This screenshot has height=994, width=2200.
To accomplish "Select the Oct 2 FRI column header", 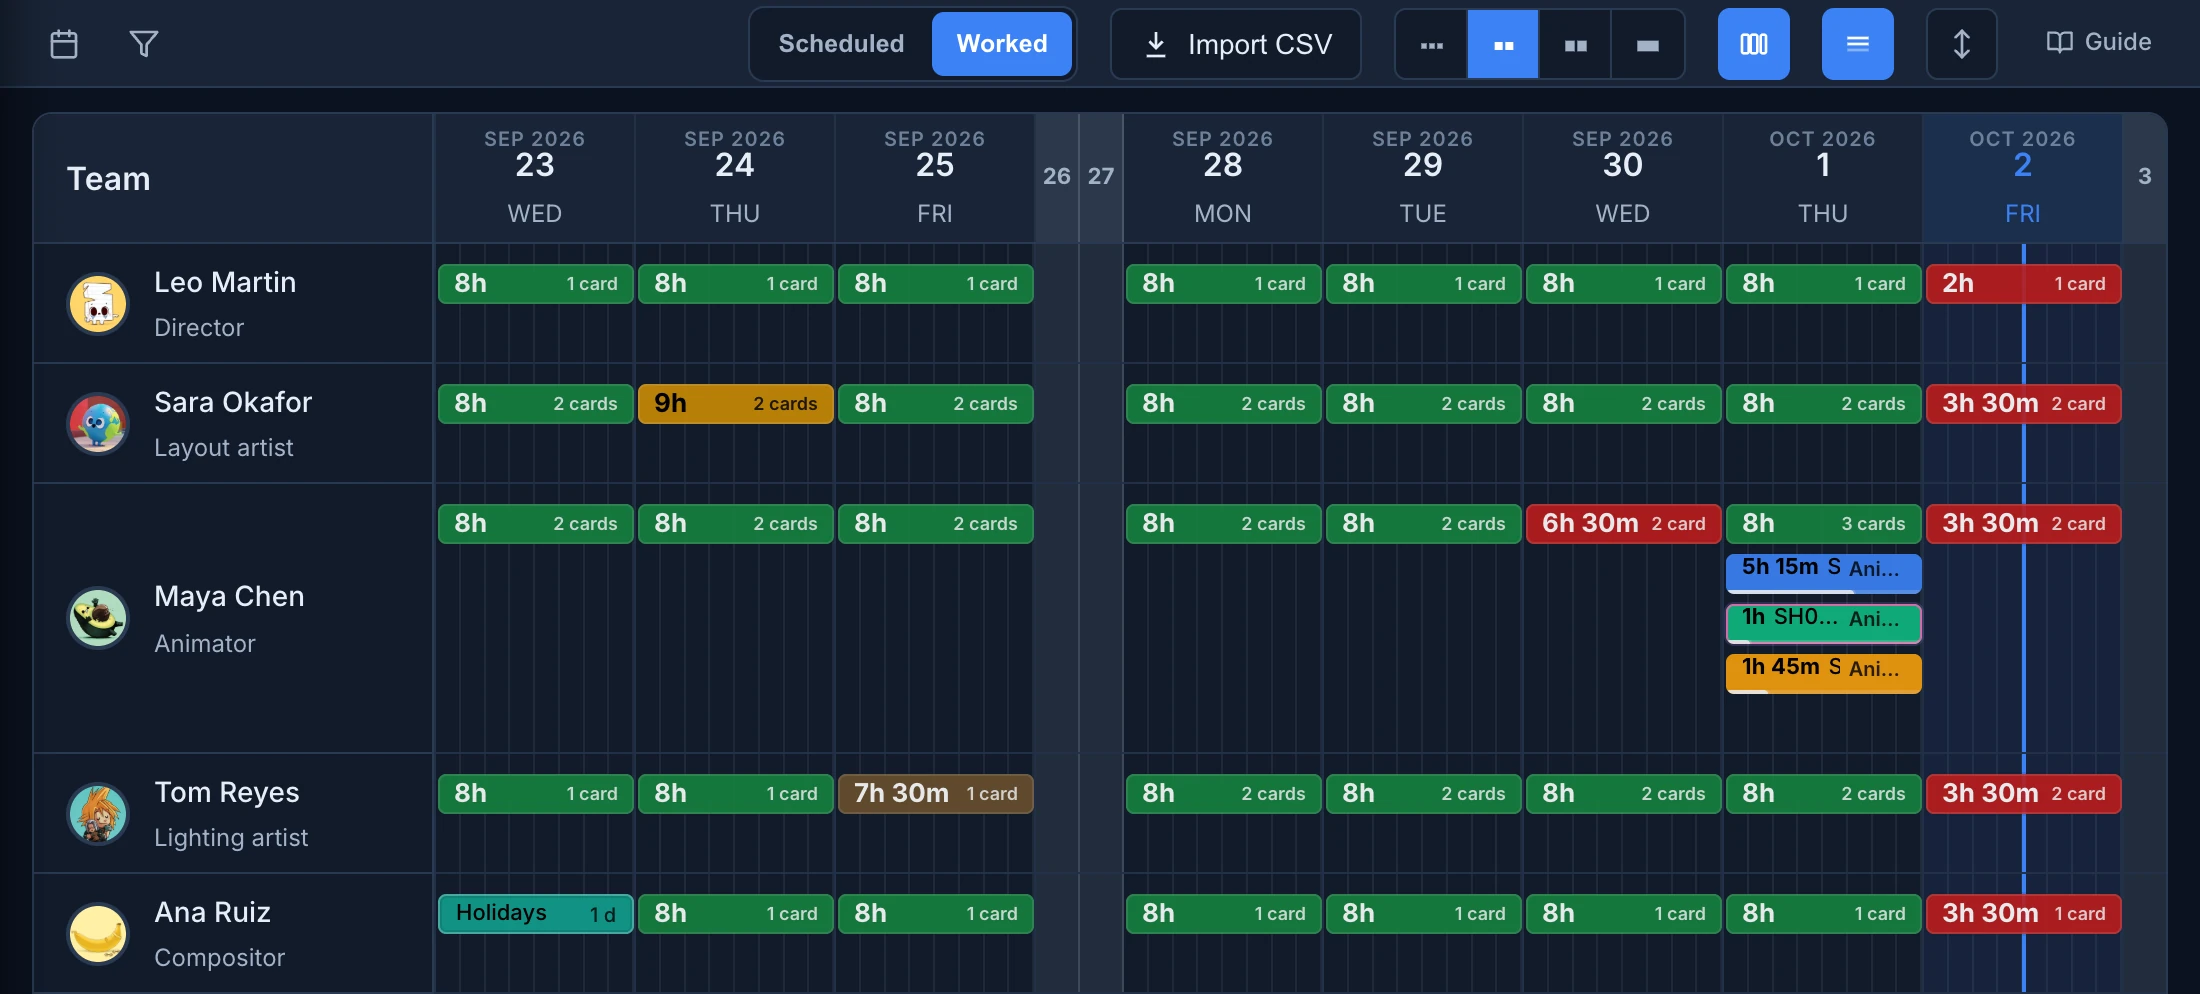I will (2022, 178).
